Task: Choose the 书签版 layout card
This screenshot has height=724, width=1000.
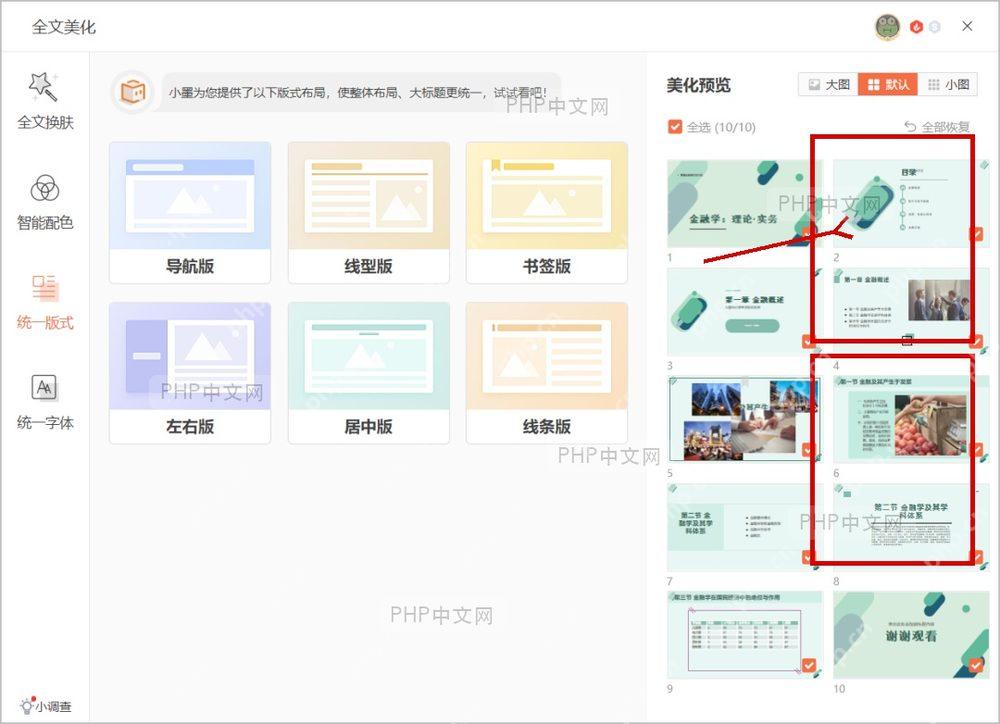Action: pyautogui.click(x=547, y=212)
